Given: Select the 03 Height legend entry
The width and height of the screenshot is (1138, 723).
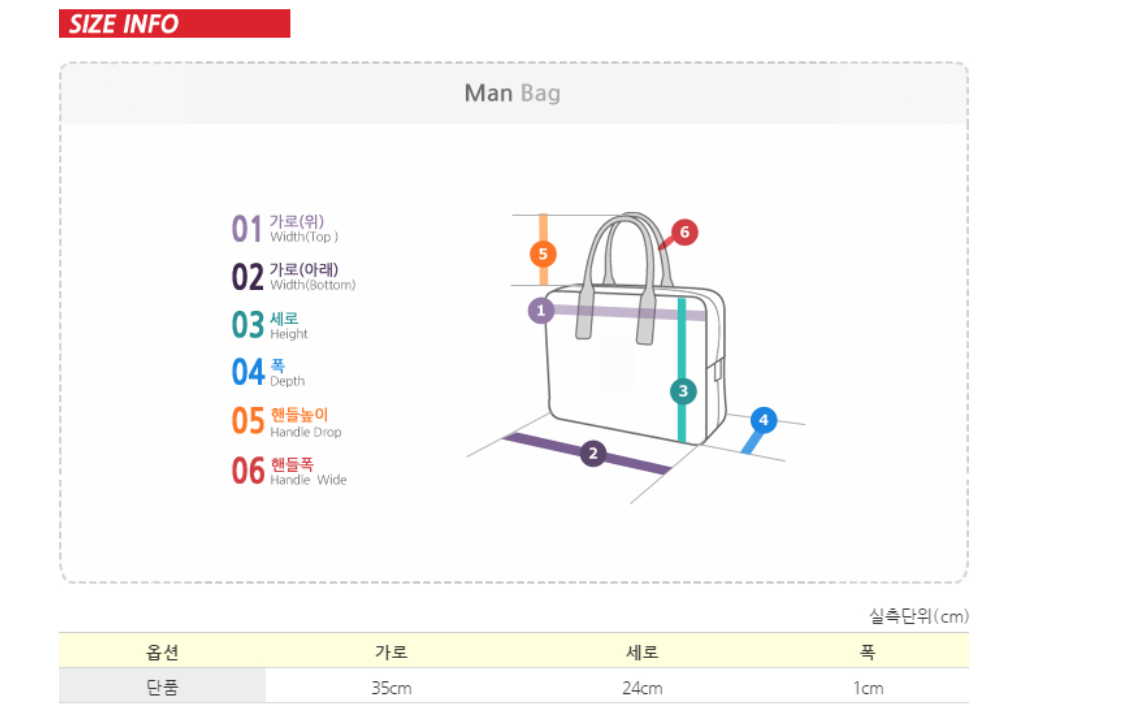Looking at the screenshot, I should point(271,325).
